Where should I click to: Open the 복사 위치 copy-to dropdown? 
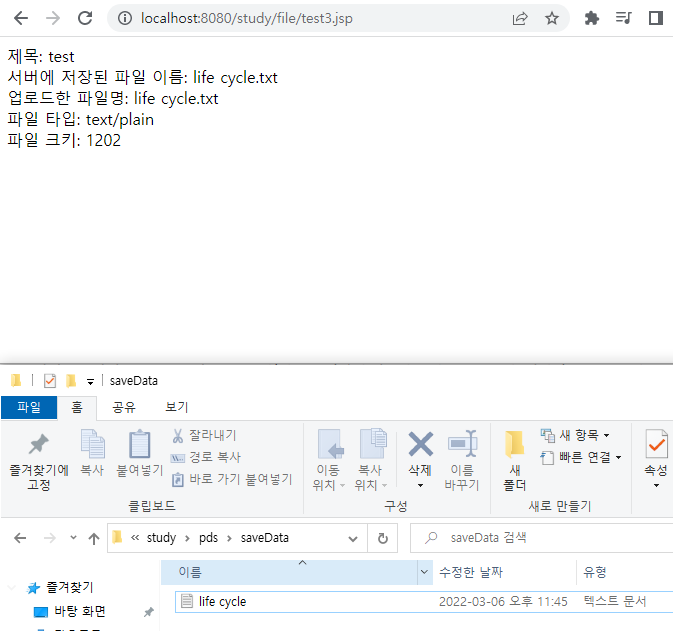click(x=371, y=460)
